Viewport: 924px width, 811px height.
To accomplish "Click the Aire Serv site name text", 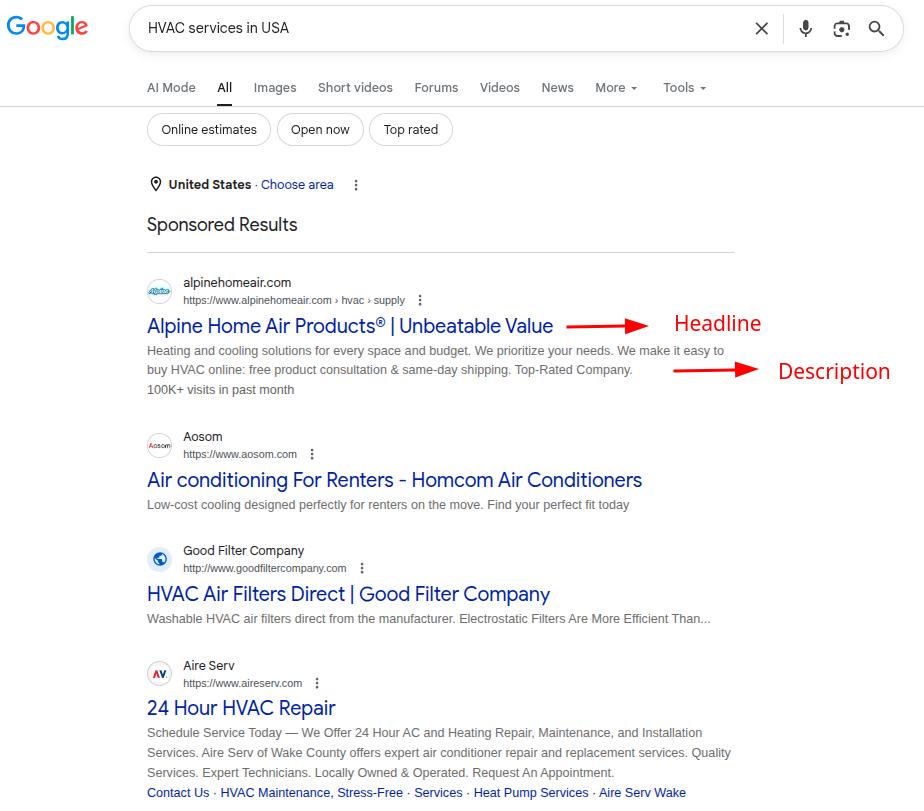I will [x=209, y=665].
